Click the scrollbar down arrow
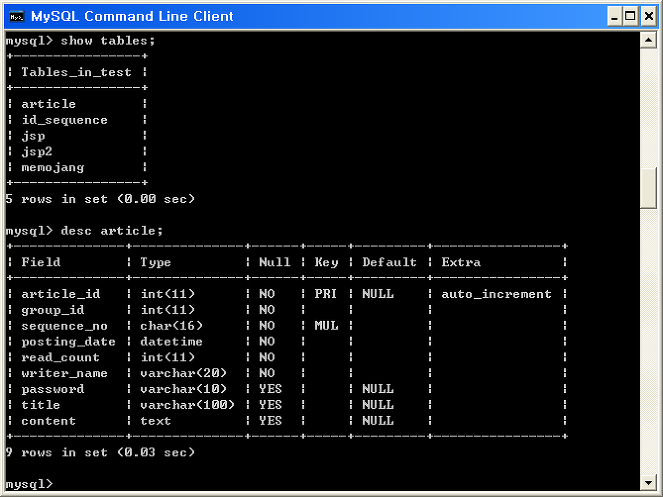663x497 pixels. tap(648, 481)
